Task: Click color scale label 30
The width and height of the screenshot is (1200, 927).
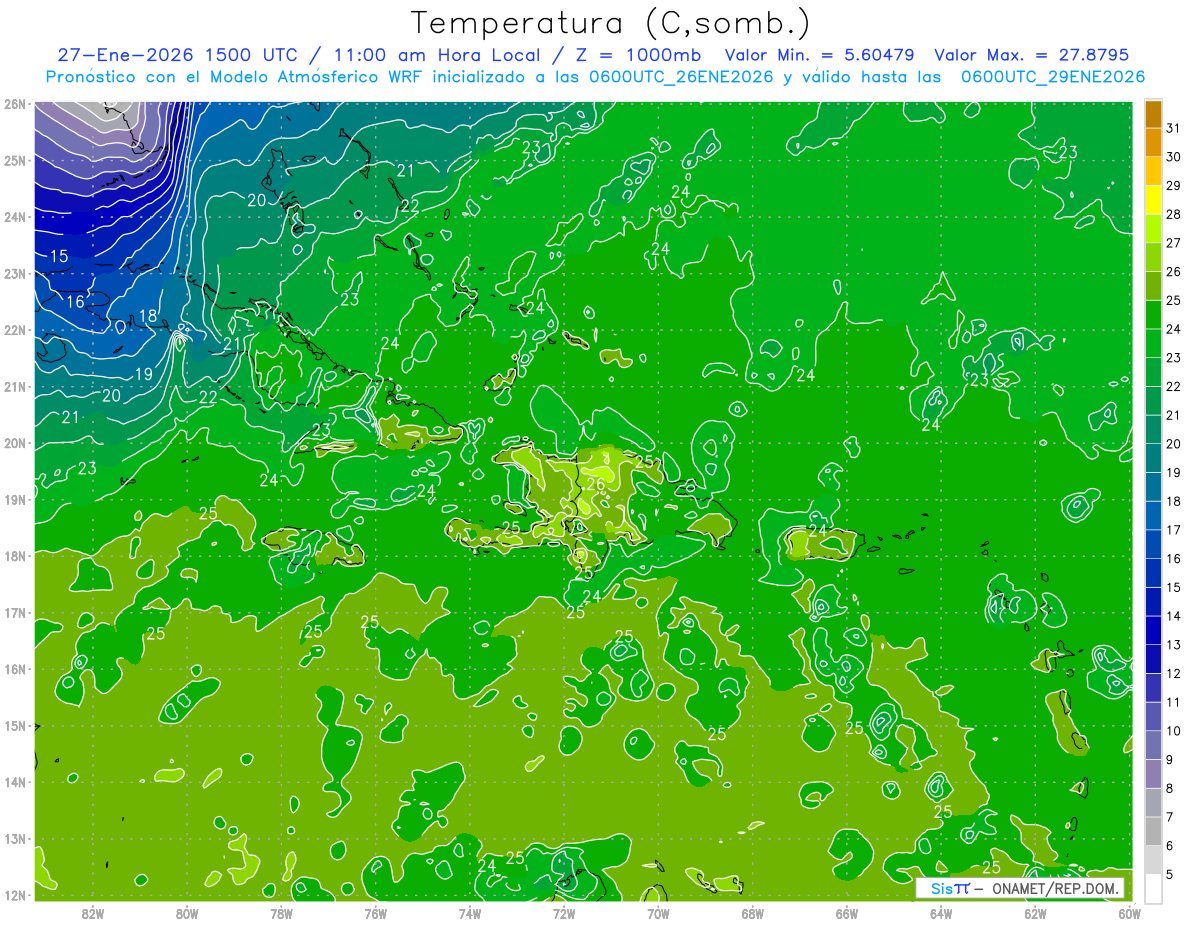Action: click(1173, 157)
